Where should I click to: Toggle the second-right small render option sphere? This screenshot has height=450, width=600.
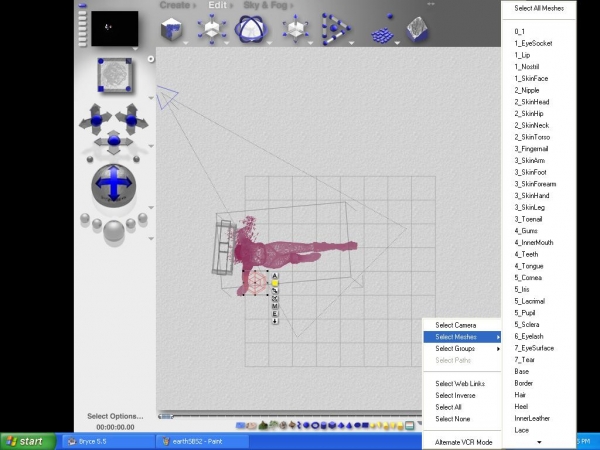[x=131, y=223]
